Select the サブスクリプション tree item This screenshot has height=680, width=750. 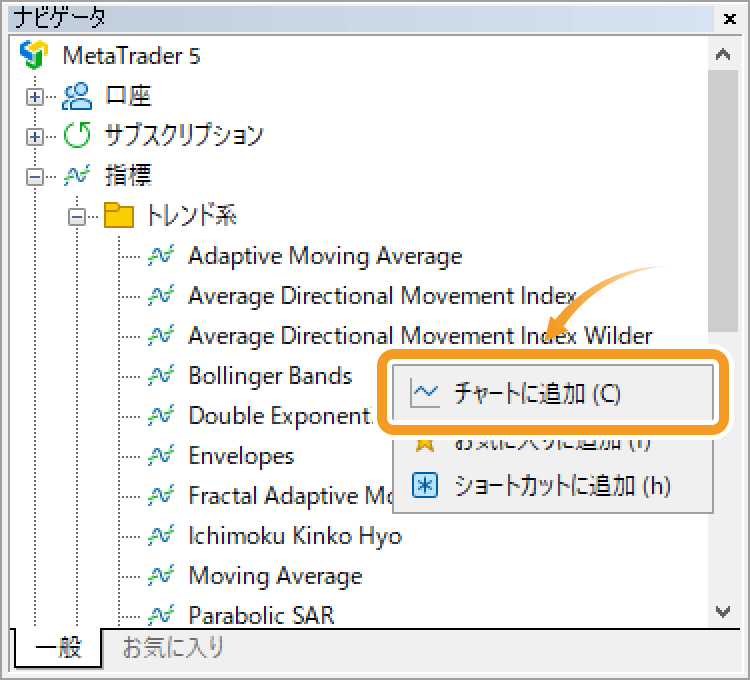pos(184,135)
